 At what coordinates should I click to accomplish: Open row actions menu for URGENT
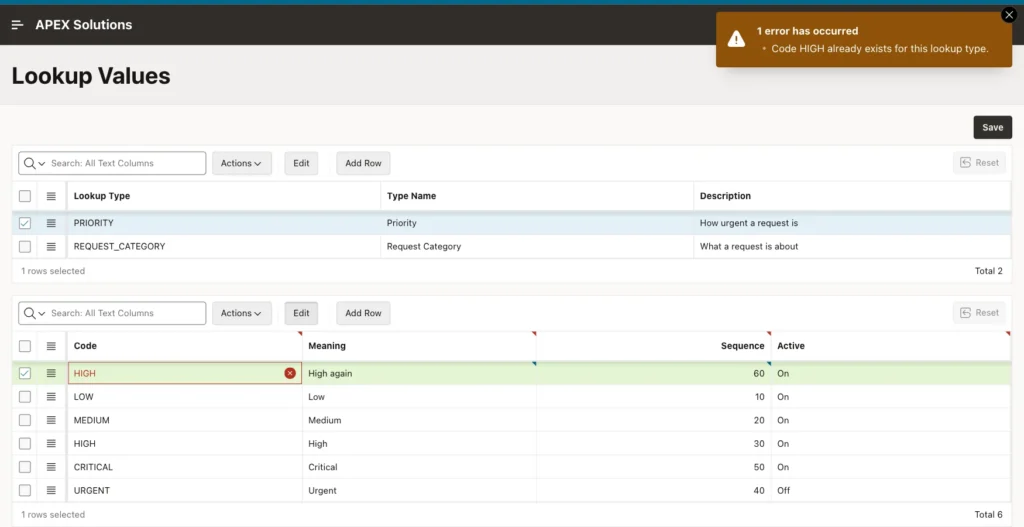[51, 490]
